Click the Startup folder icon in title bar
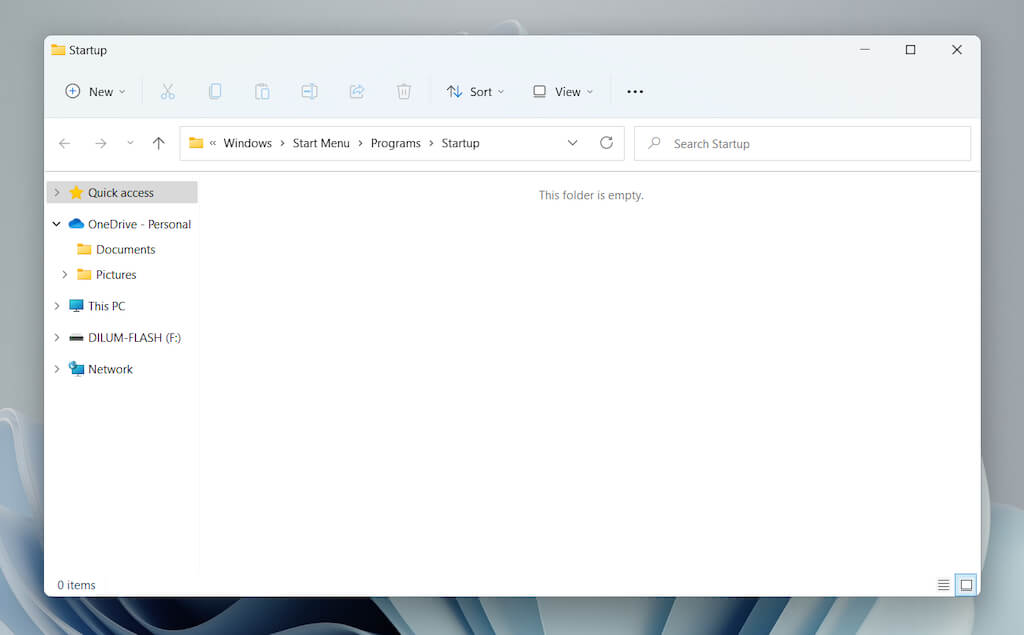Viewport: 1024px width, 635px height. [58, 50]
